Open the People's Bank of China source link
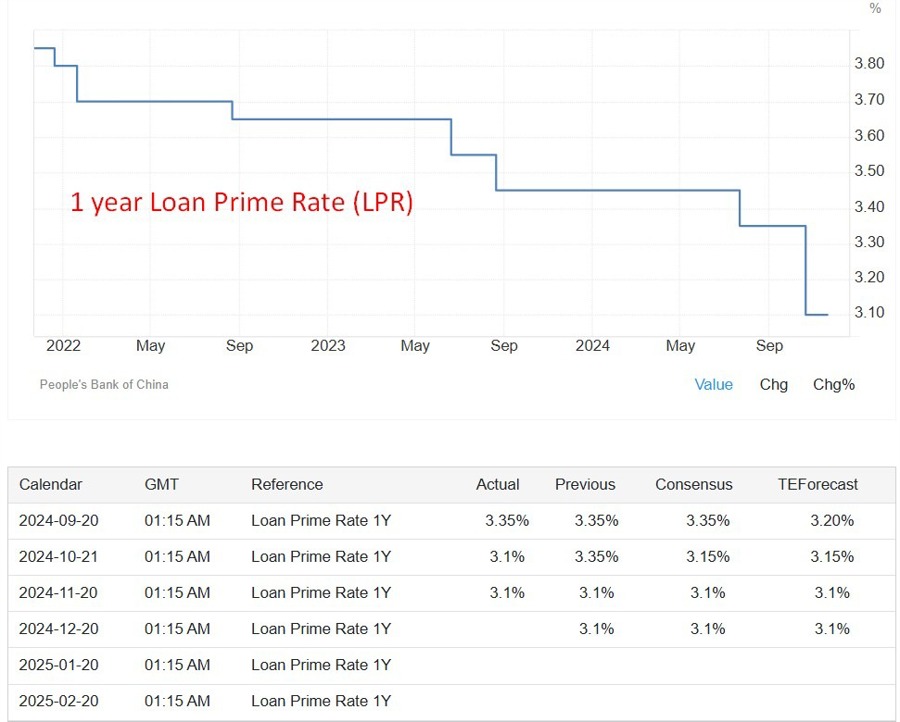900x722 pixels. click(x=103, y=384)
